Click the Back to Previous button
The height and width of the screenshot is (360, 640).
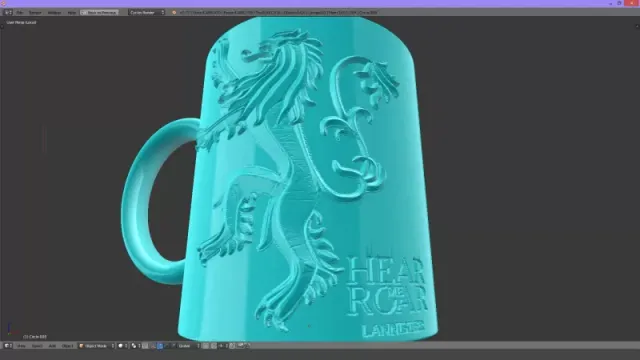pyautogui.click(x=100, y=13)
